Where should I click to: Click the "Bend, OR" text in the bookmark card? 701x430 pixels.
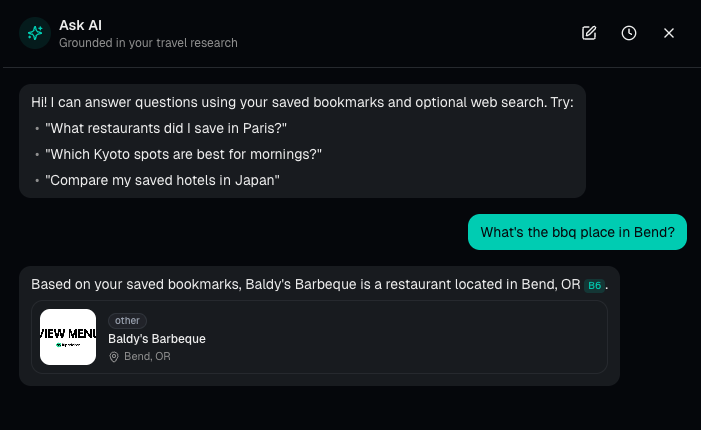[148, 357]
